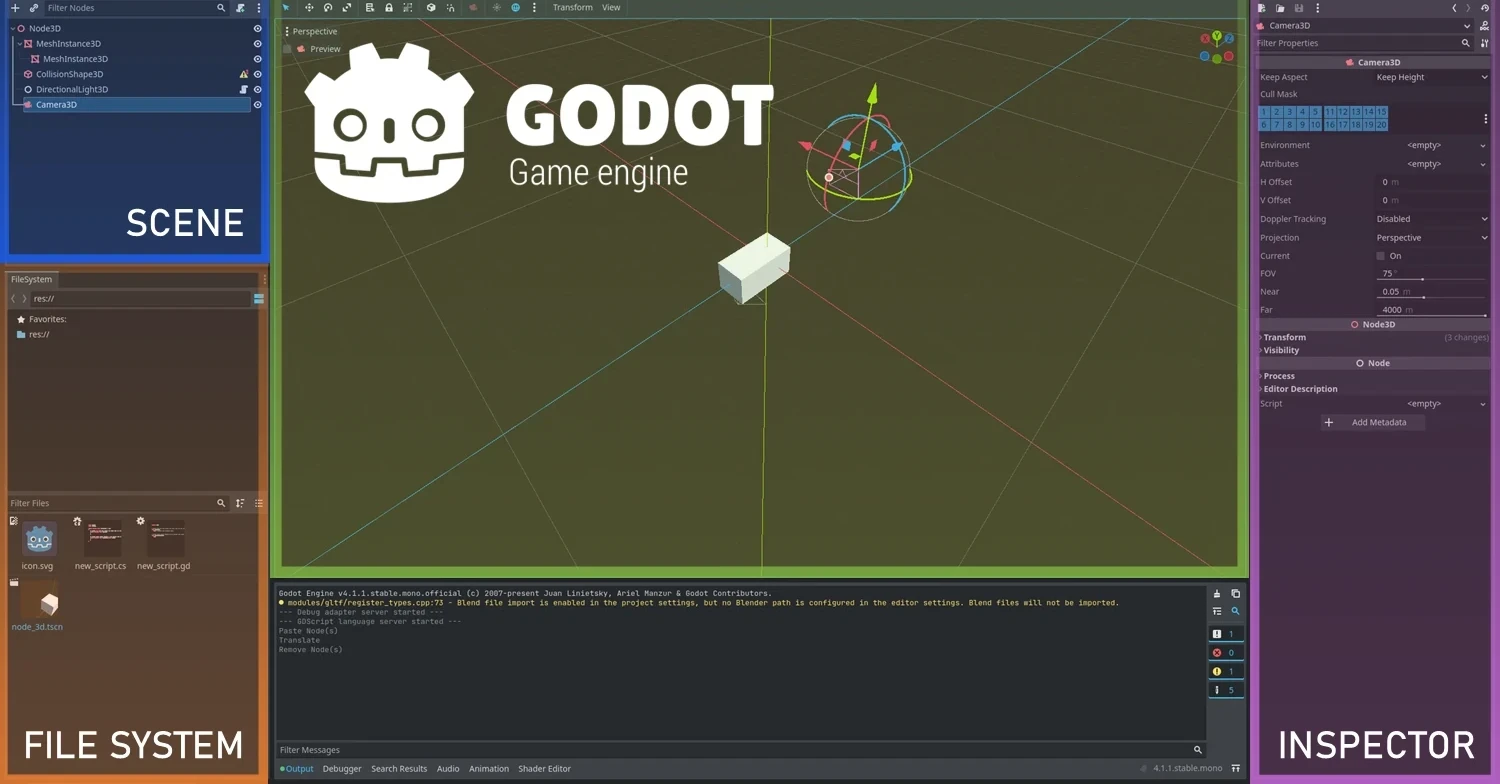
Task: Toggle preview environment globe icon
Action: point(516,8)
